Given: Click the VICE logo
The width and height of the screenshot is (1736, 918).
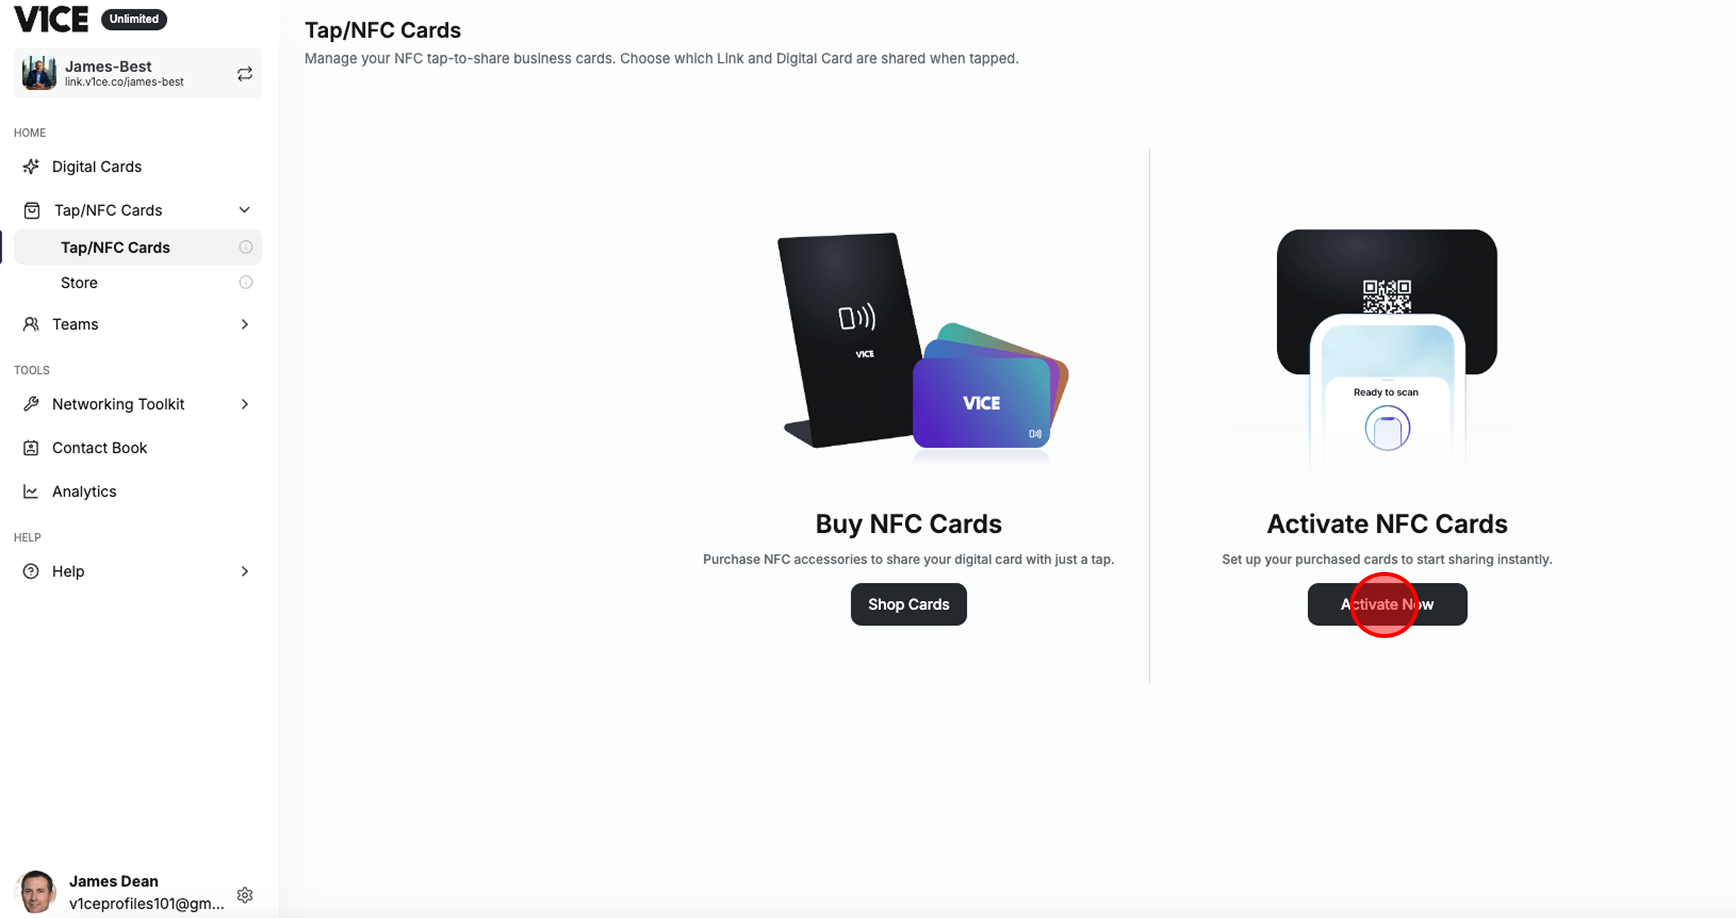Looking at the screenshot, I should coord(51,19).
